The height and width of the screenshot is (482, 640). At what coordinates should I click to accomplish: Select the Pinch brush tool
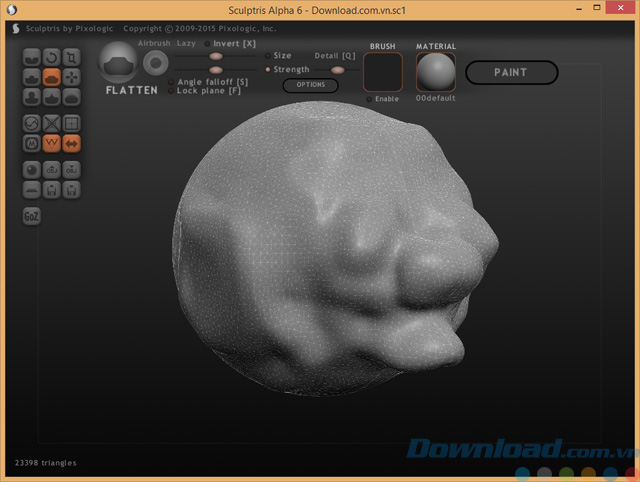[x=51, y=97]
